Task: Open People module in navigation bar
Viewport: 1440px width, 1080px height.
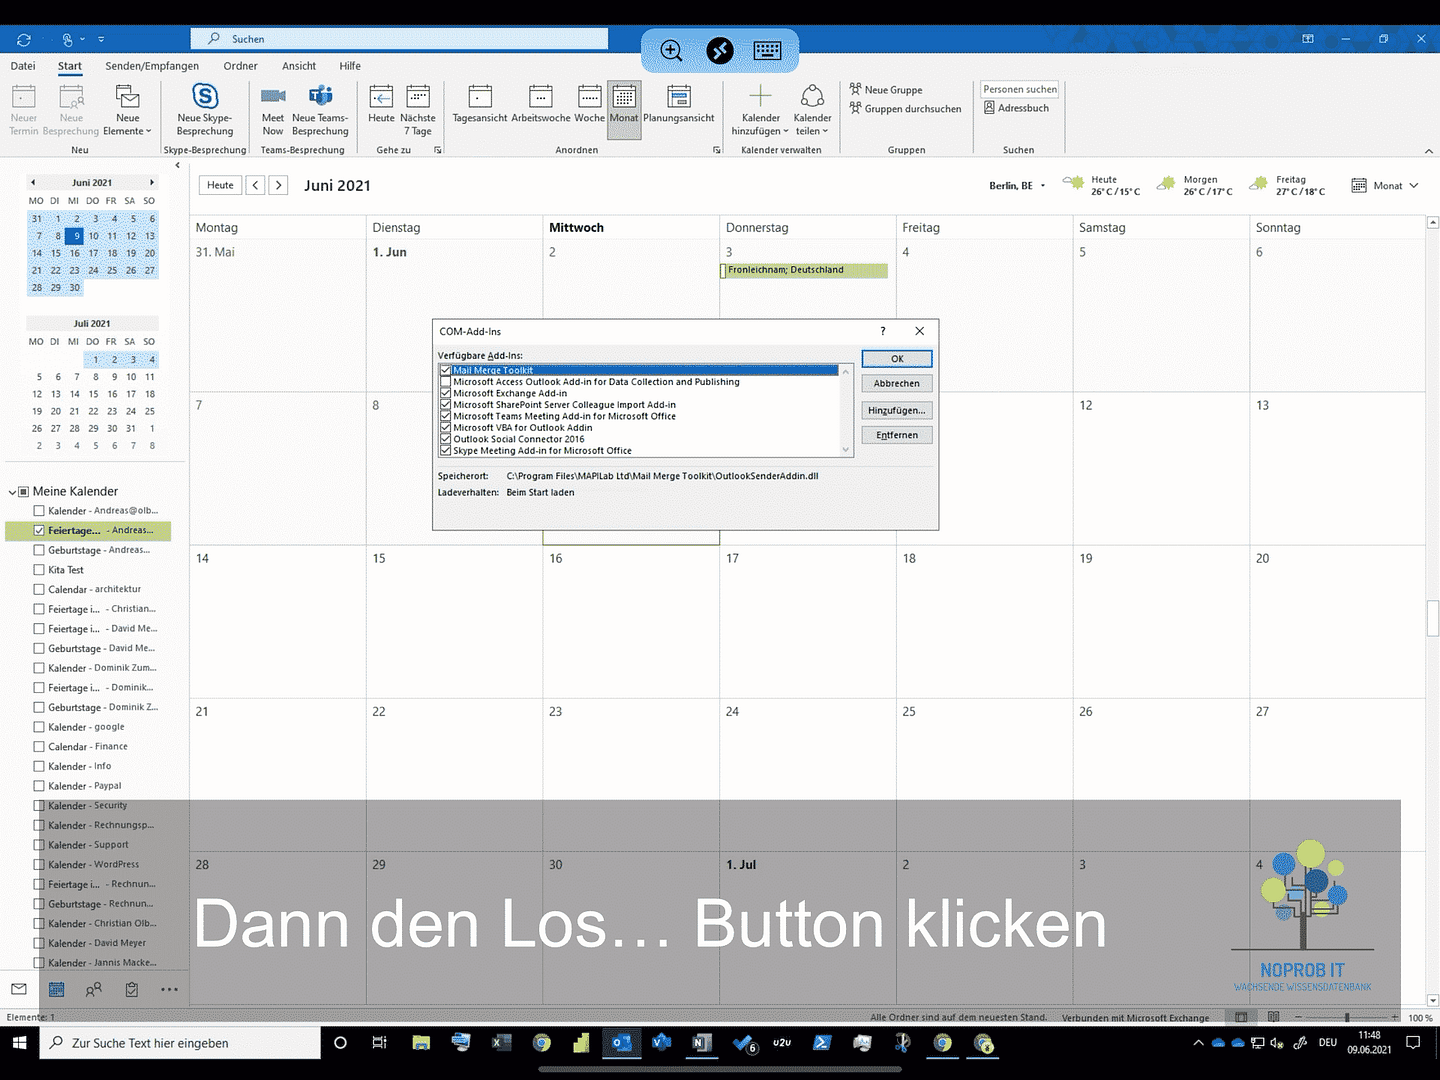Action: (94, 989)
